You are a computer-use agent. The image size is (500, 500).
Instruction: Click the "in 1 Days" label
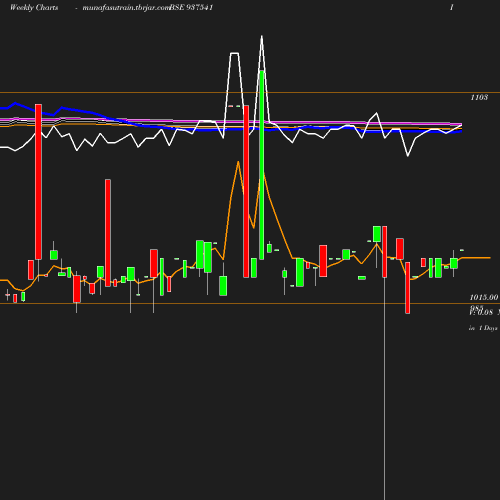(x=483, y=328)
